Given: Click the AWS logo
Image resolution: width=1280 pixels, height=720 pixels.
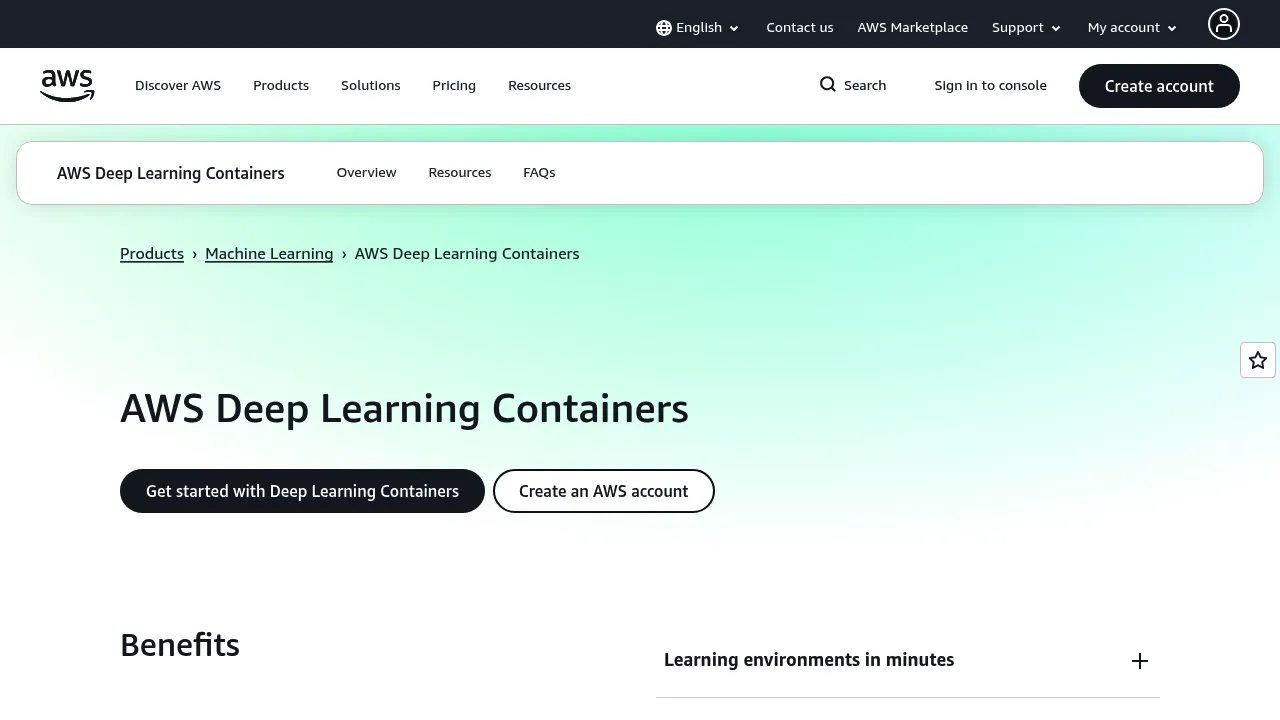Looking at the screenshot, I should coord(67,86).
